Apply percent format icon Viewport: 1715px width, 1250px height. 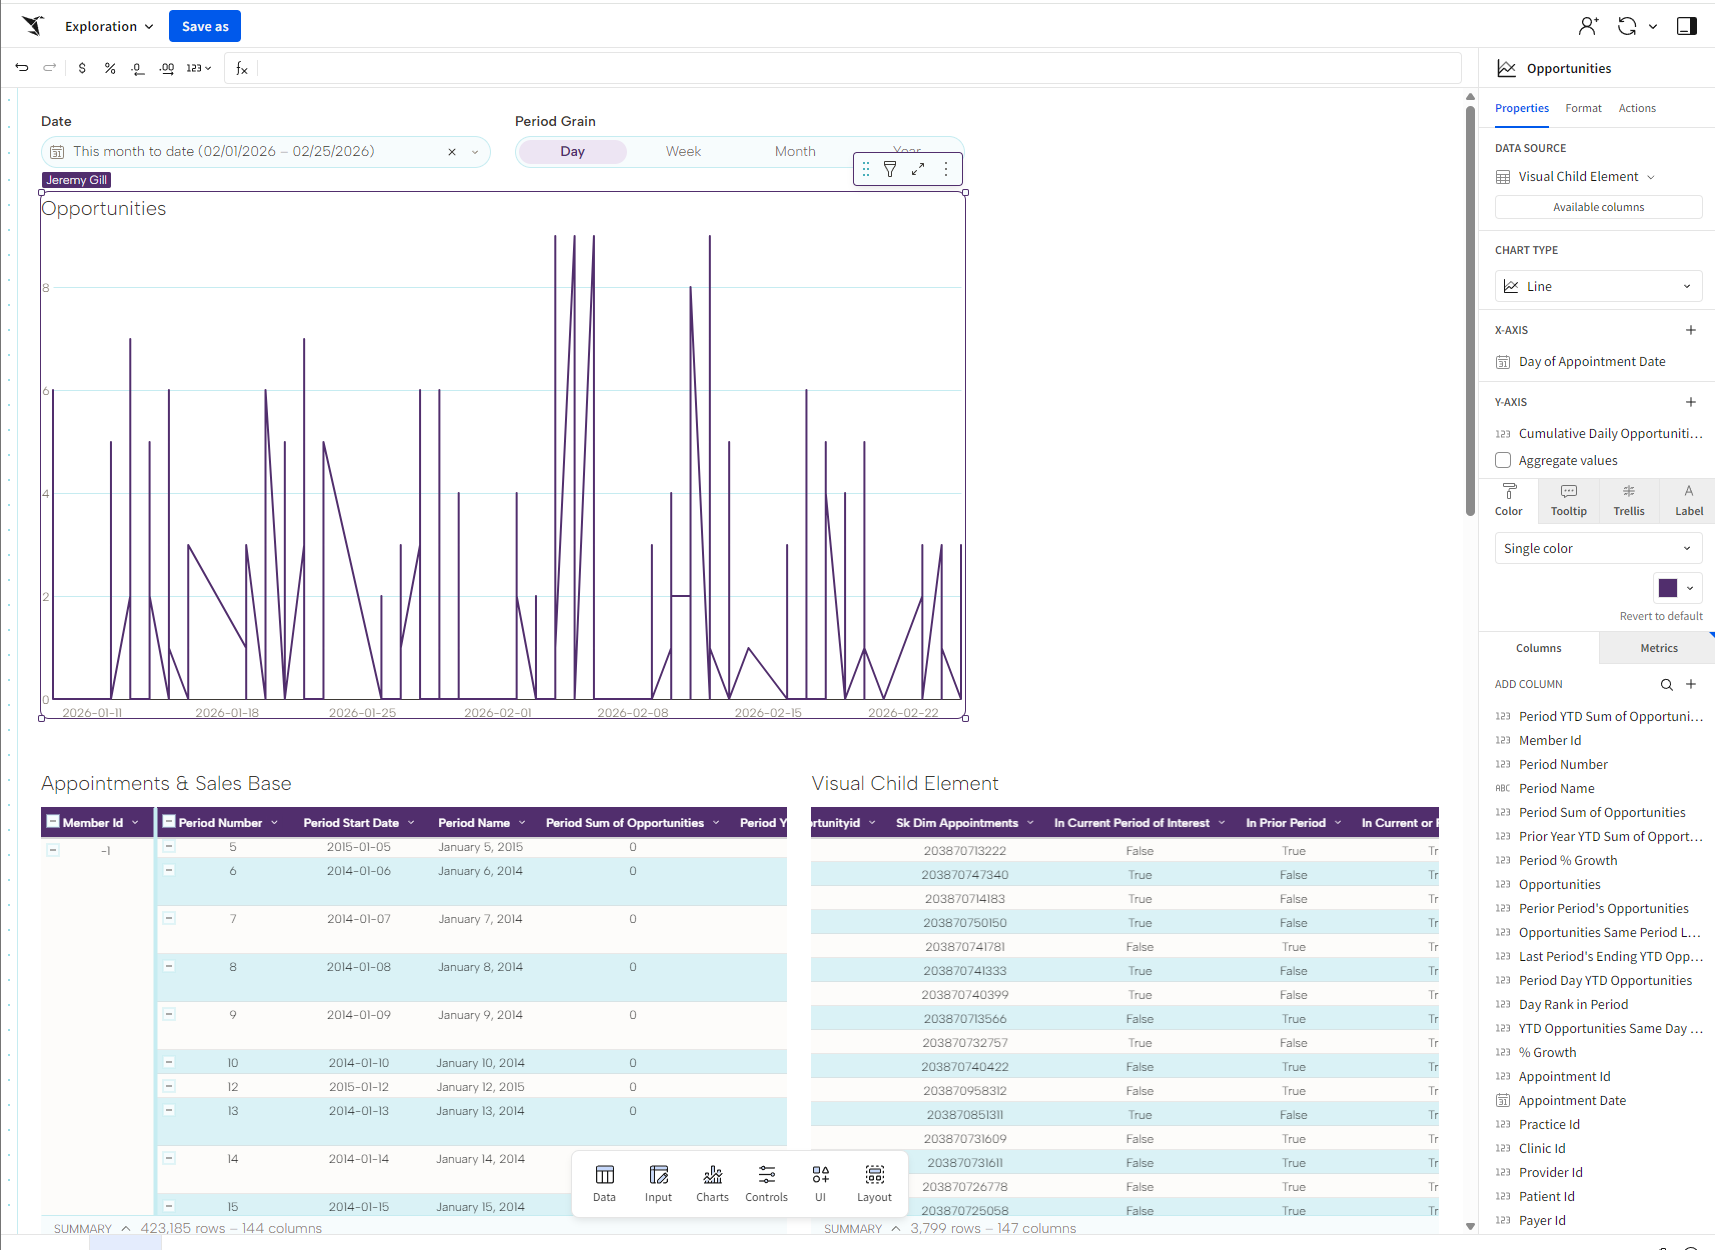[110, 68]
